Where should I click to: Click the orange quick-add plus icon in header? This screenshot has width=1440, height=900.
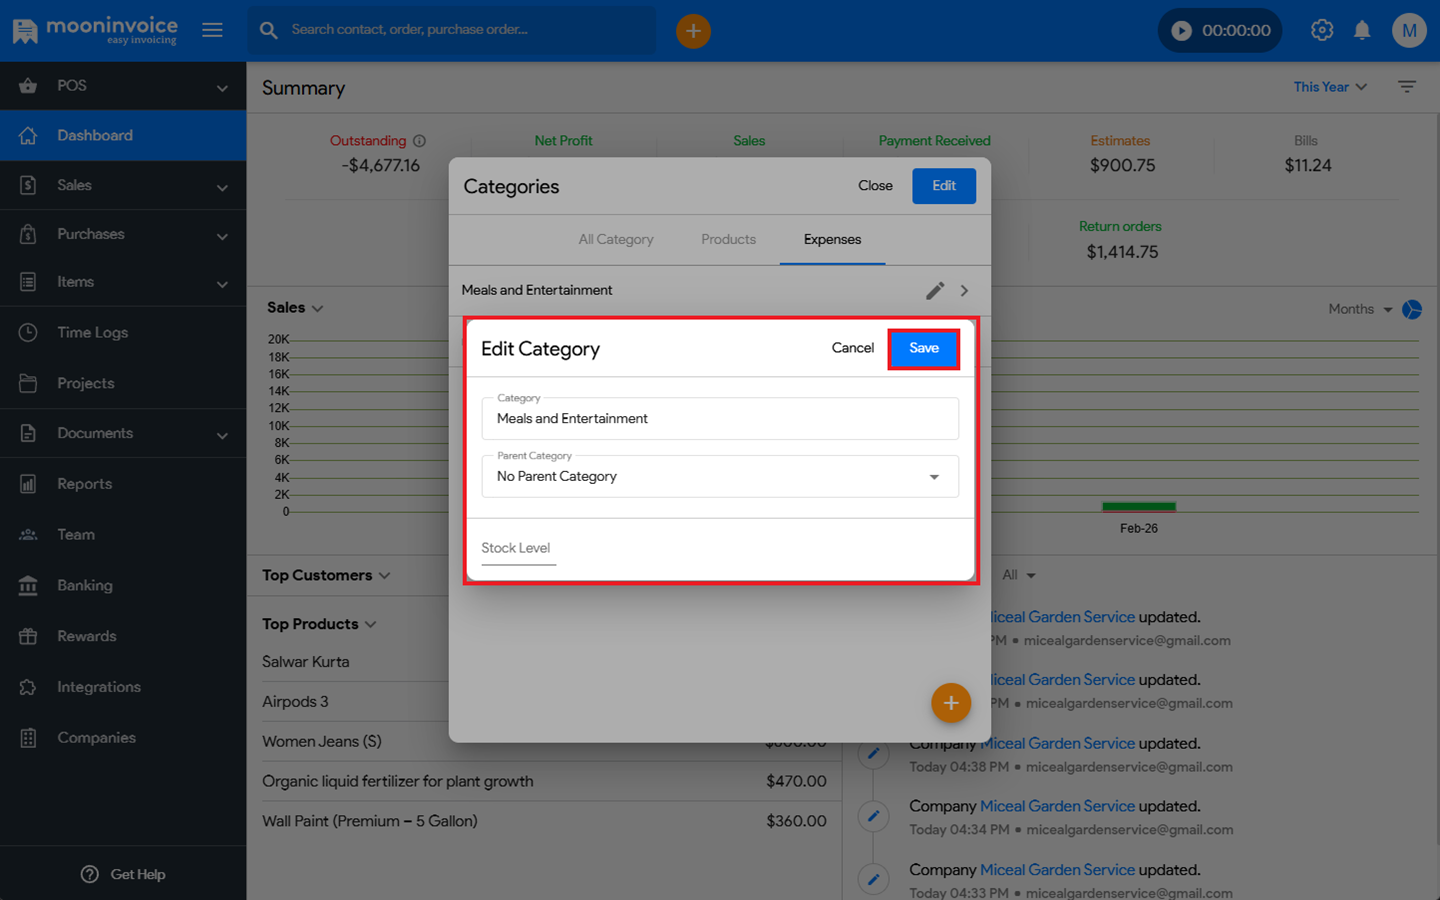693,31
